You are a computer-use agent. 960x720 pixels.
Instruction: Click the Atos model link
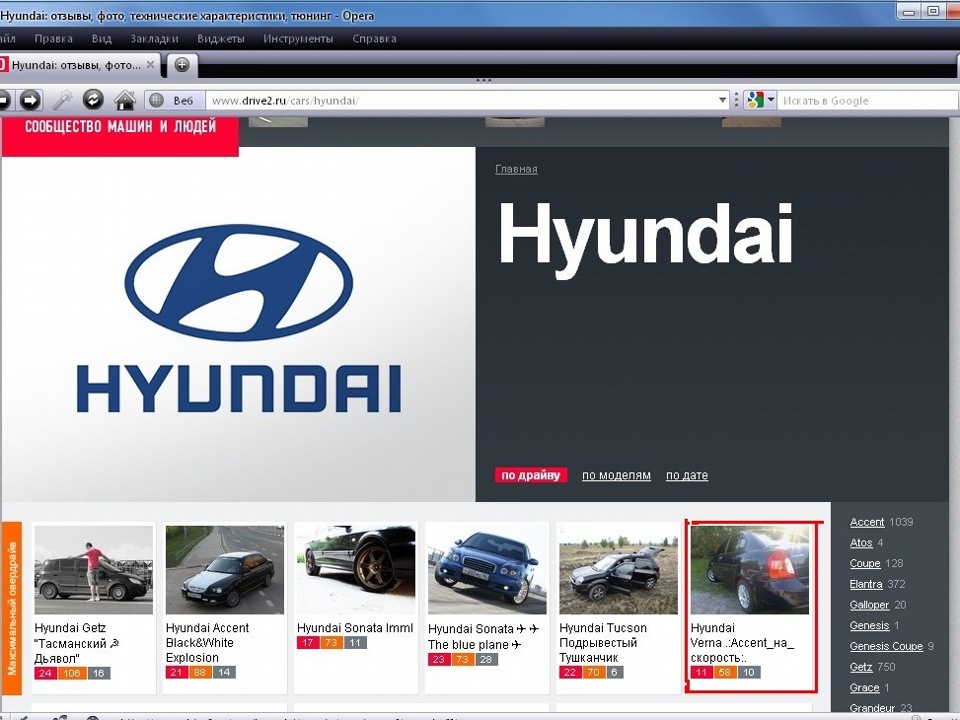861,543
